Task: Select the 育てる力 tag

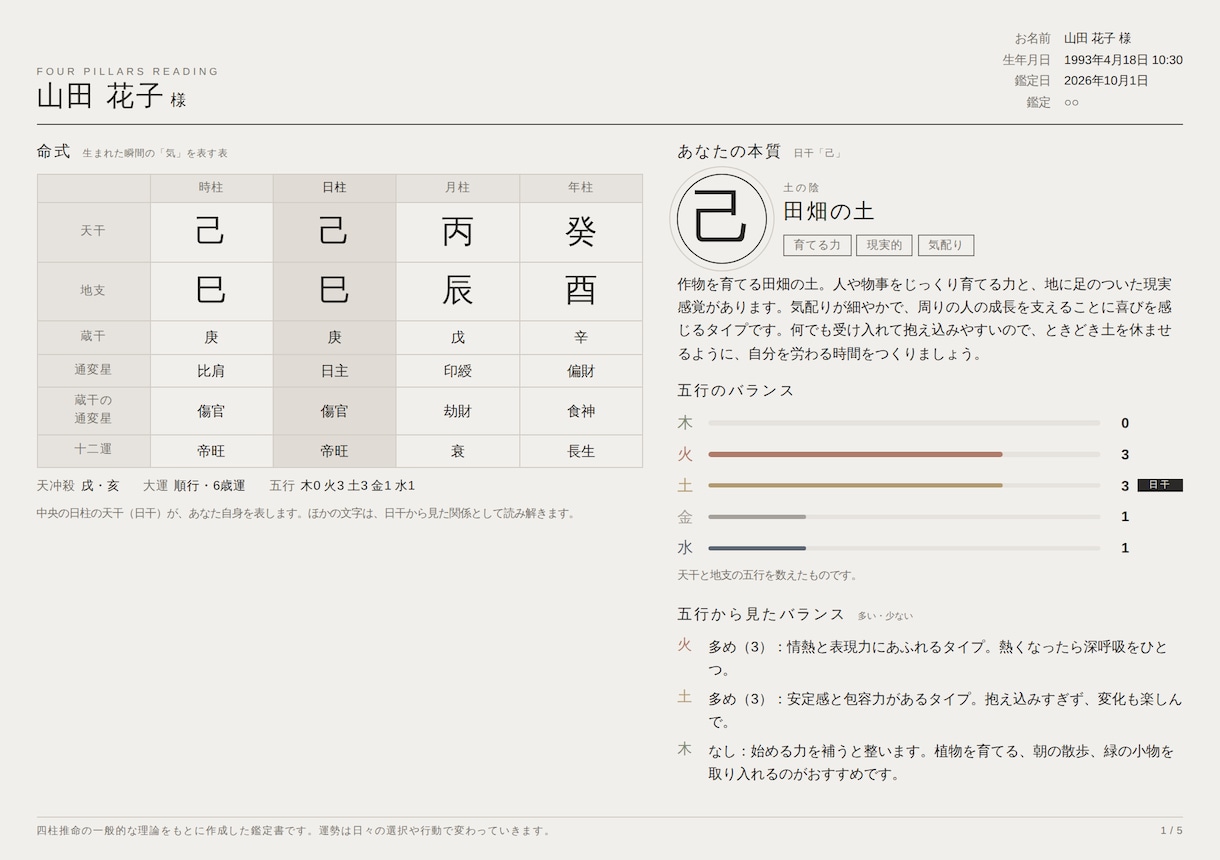Action: point(817,245)
